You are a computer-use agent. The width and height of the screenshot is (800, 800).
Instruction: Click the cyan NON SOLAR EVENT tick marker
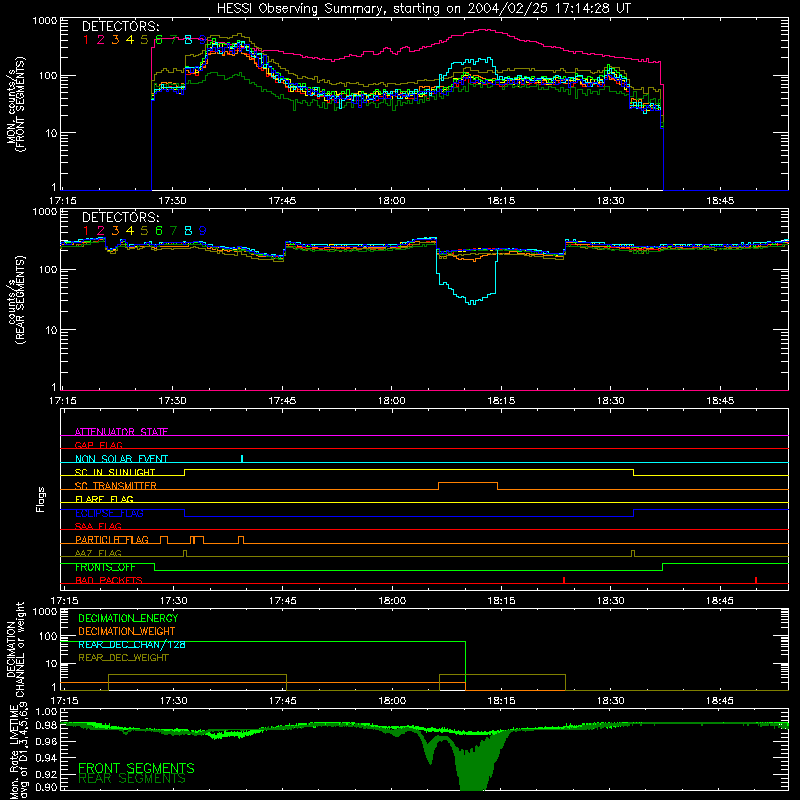tap(242, 458)
